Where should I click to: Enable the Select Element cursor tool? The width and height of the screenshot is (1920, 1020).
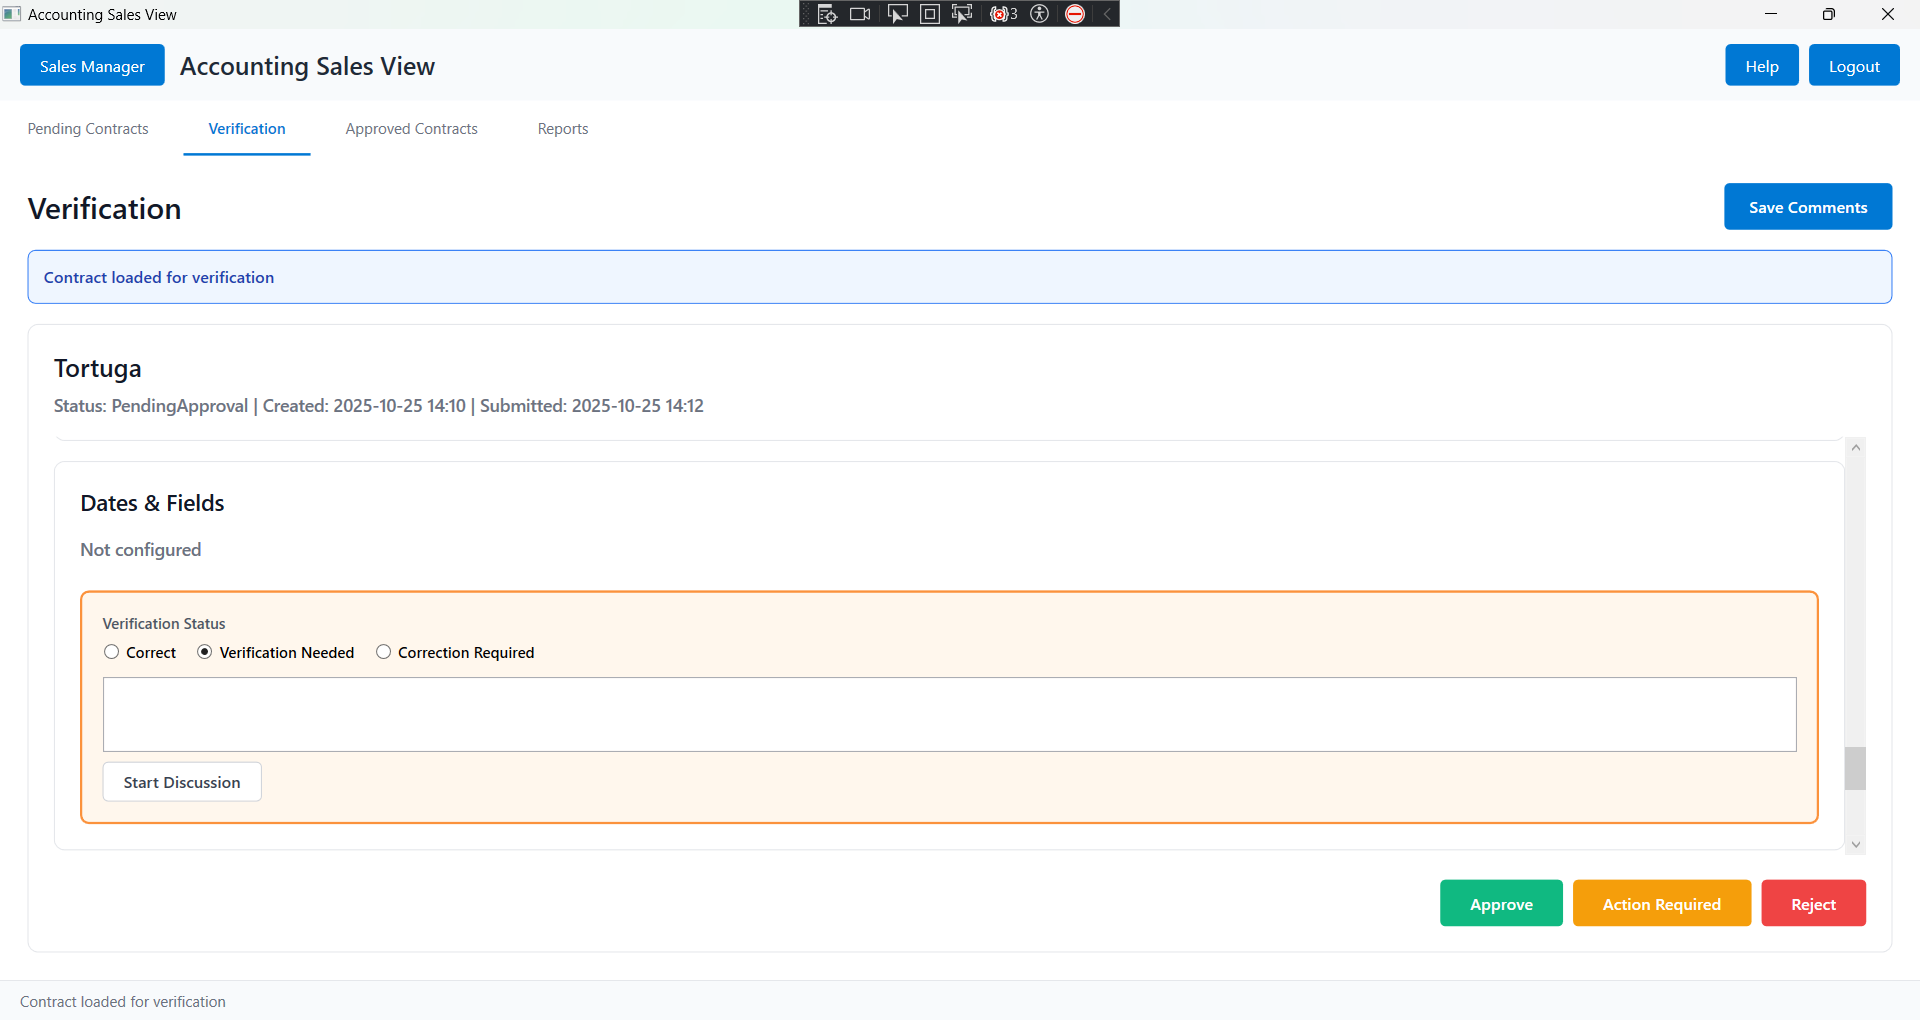(897, 14)
